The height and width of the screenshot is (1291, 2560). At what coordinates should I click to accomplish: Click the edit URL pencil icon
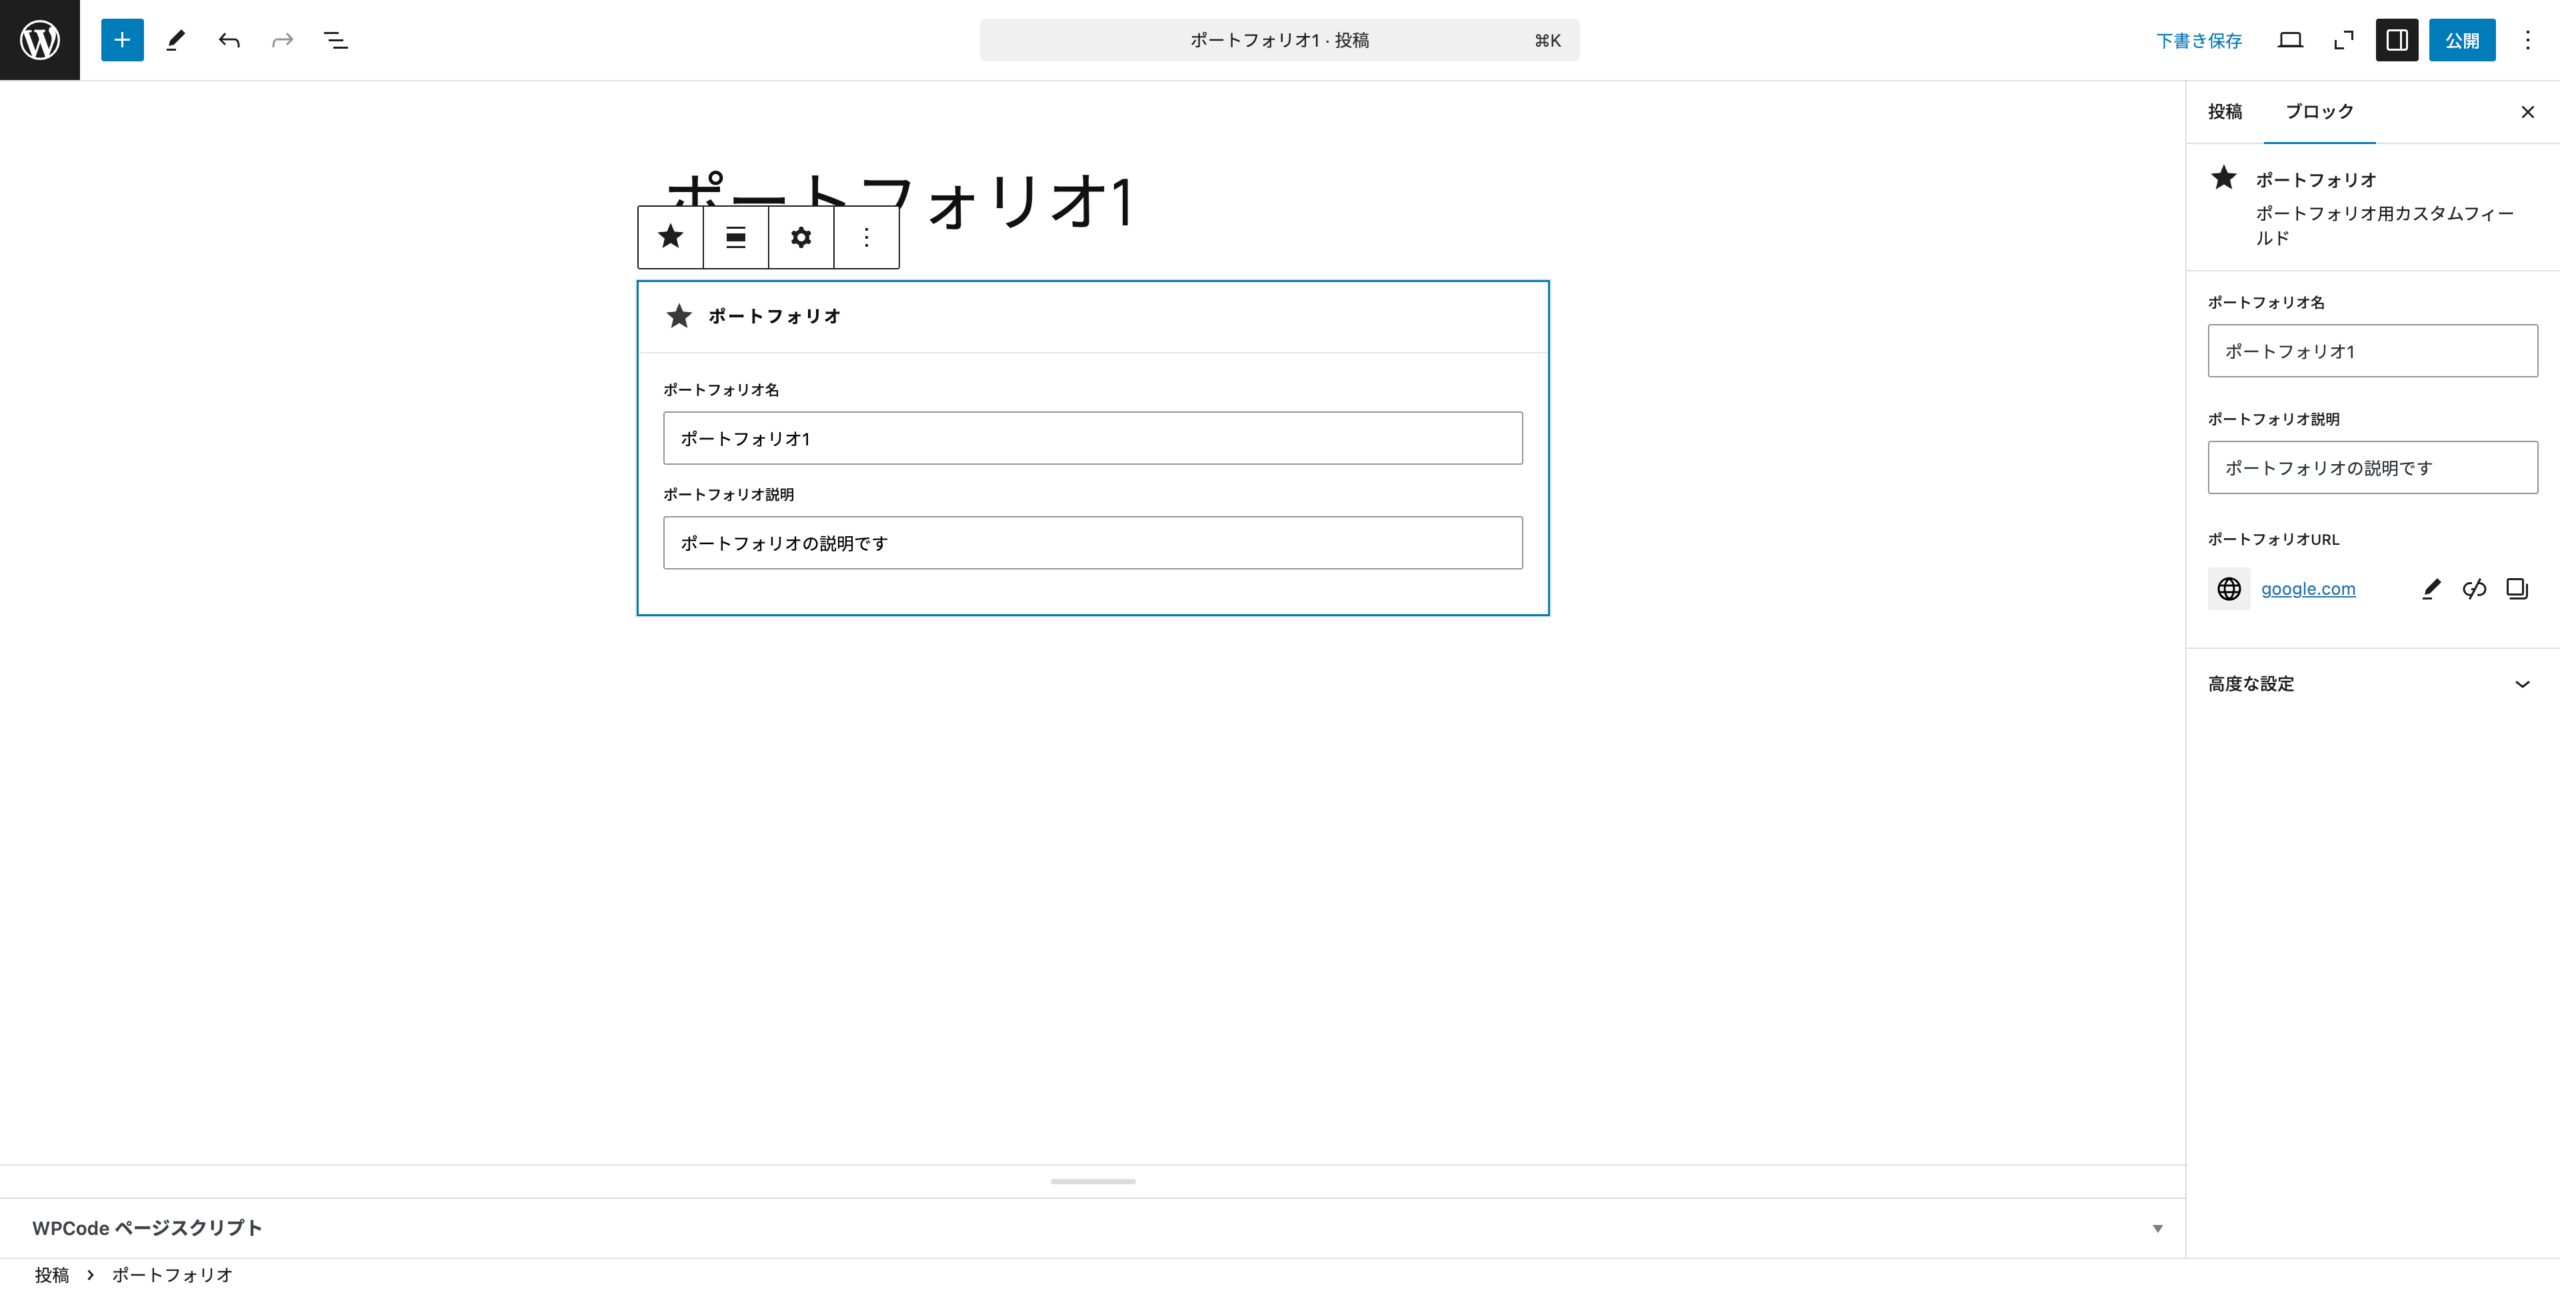coord(2430,589)
